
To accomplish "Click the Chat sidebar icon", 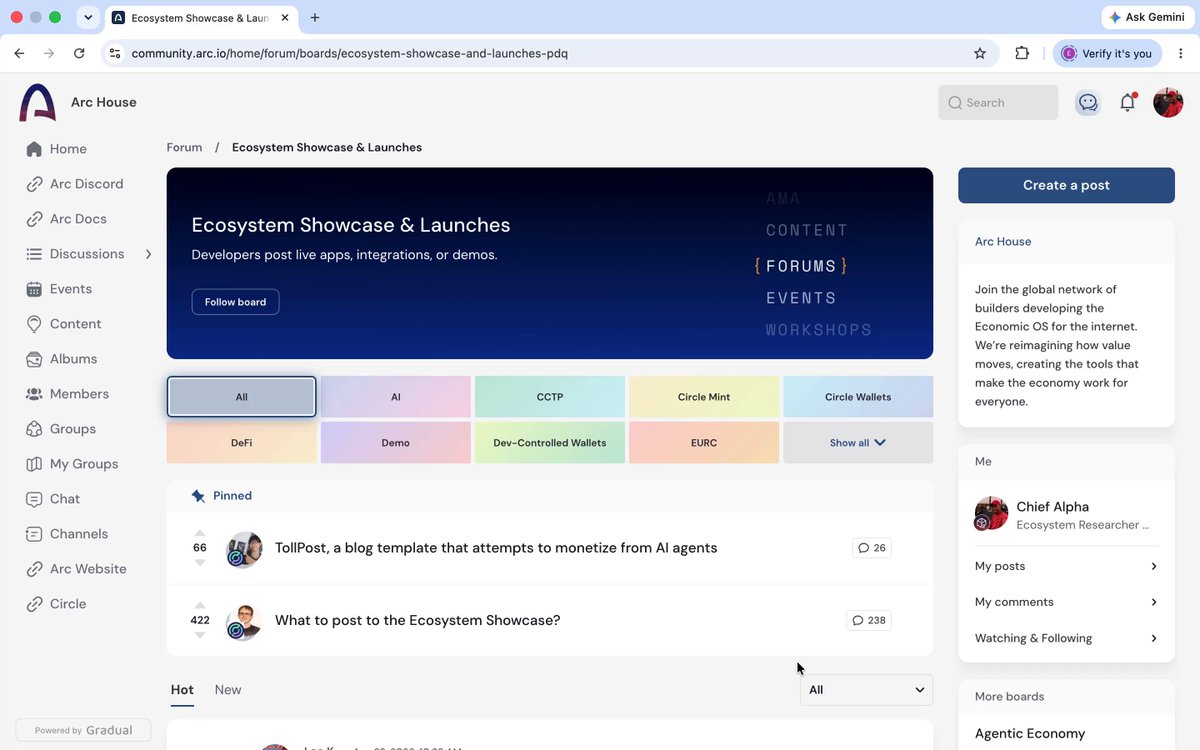I will pyautogui.click(x=34, y=499).
